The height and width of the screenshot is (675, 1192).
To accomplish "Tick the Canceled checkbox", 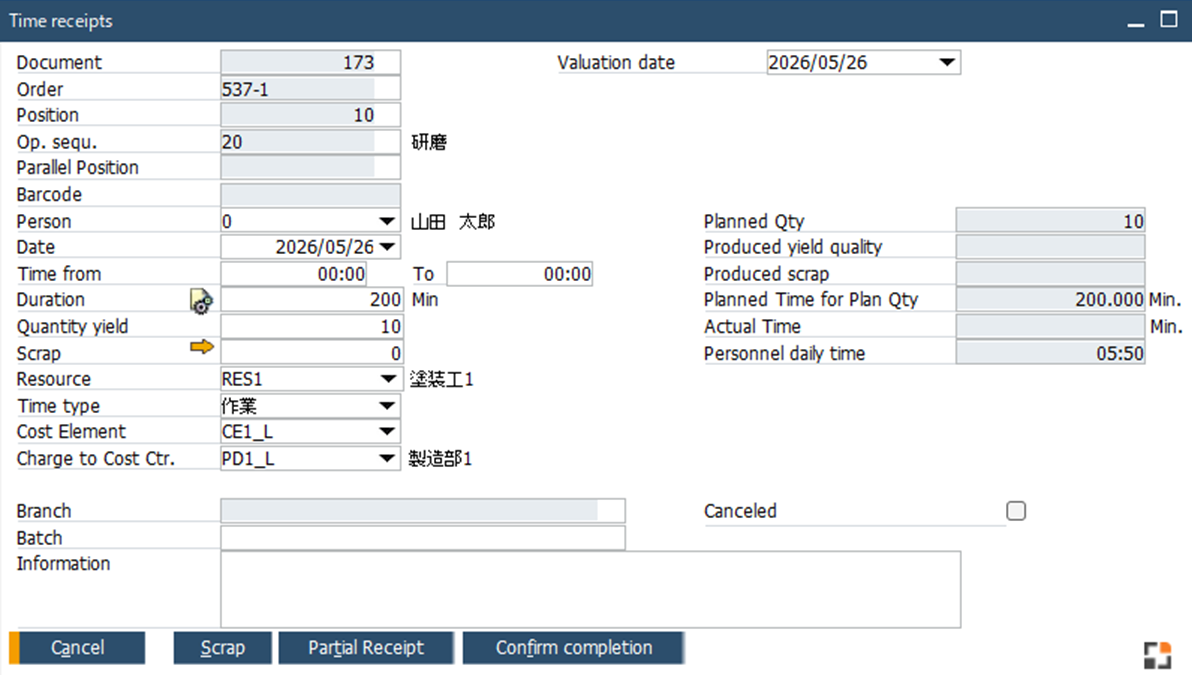I will pos(1016,511).
